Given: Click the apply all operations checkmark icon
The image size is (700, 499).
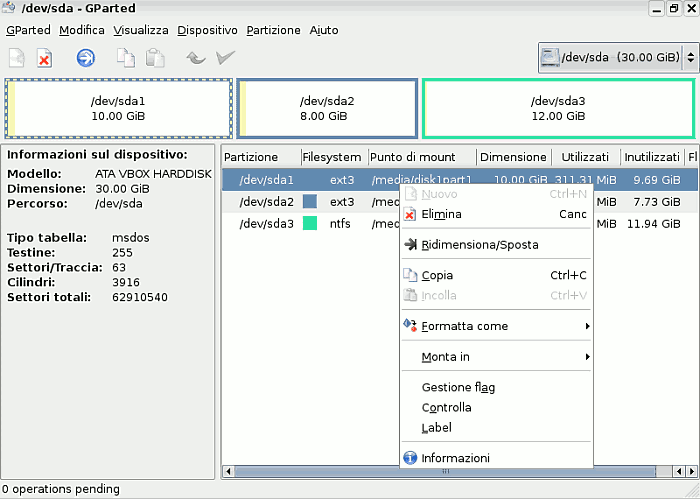Looking at the screenshot, I should pos(226,58).
